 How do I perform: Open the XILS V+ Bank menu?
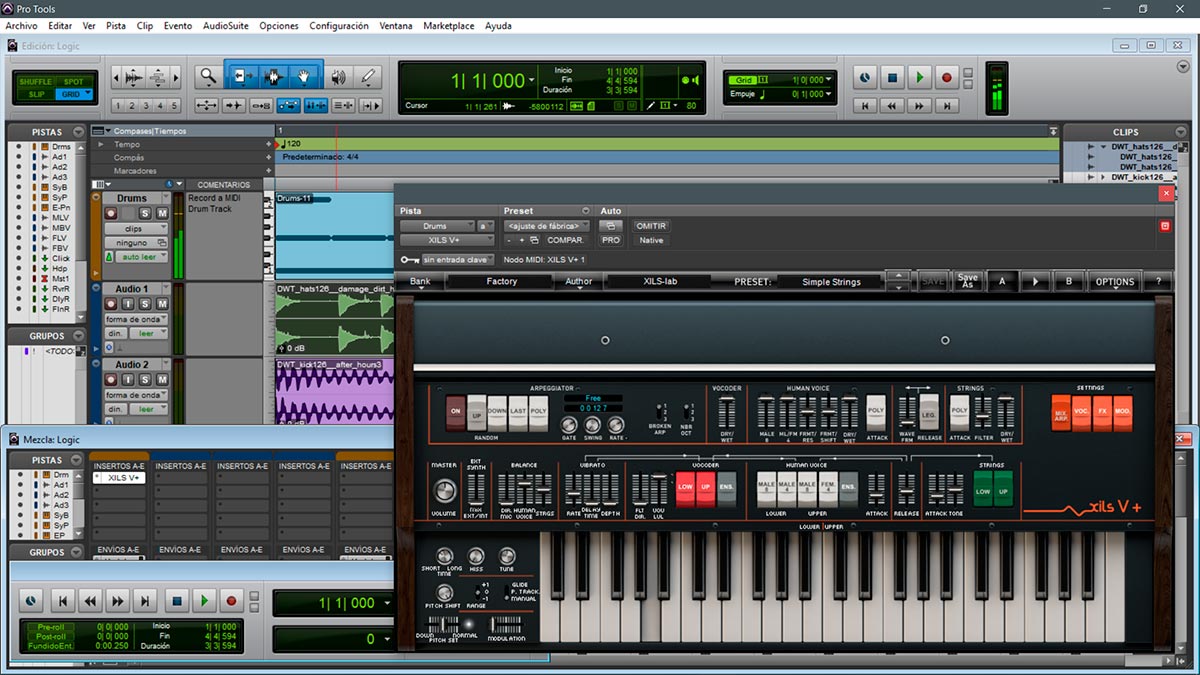tap(420, 282)
